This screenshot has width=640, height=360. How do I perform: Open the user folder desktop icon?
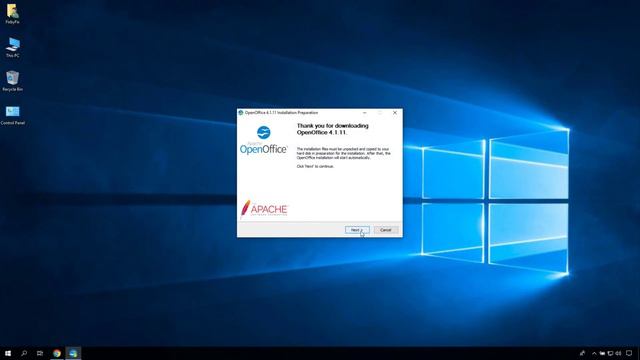coord(12,14)
